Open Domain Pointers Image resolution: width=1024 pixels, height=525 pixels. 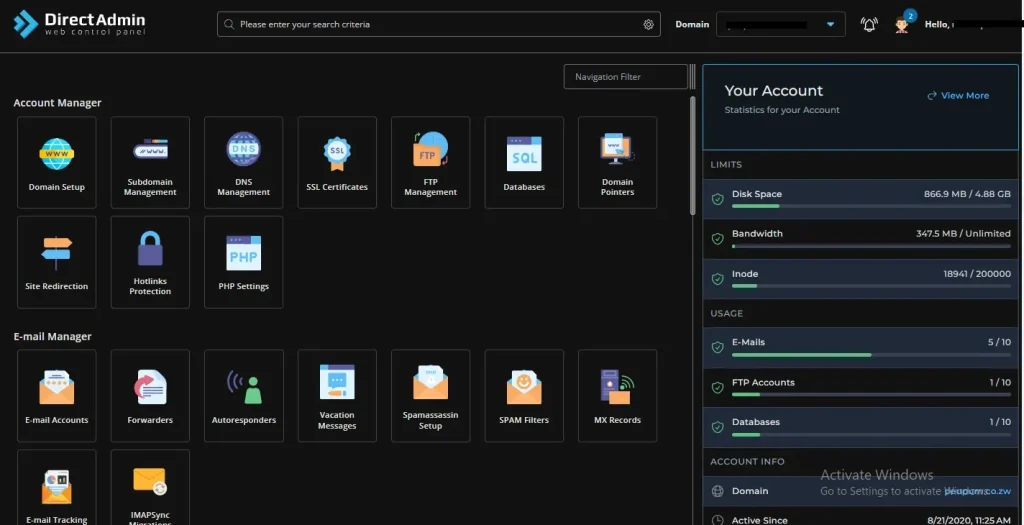617,163
